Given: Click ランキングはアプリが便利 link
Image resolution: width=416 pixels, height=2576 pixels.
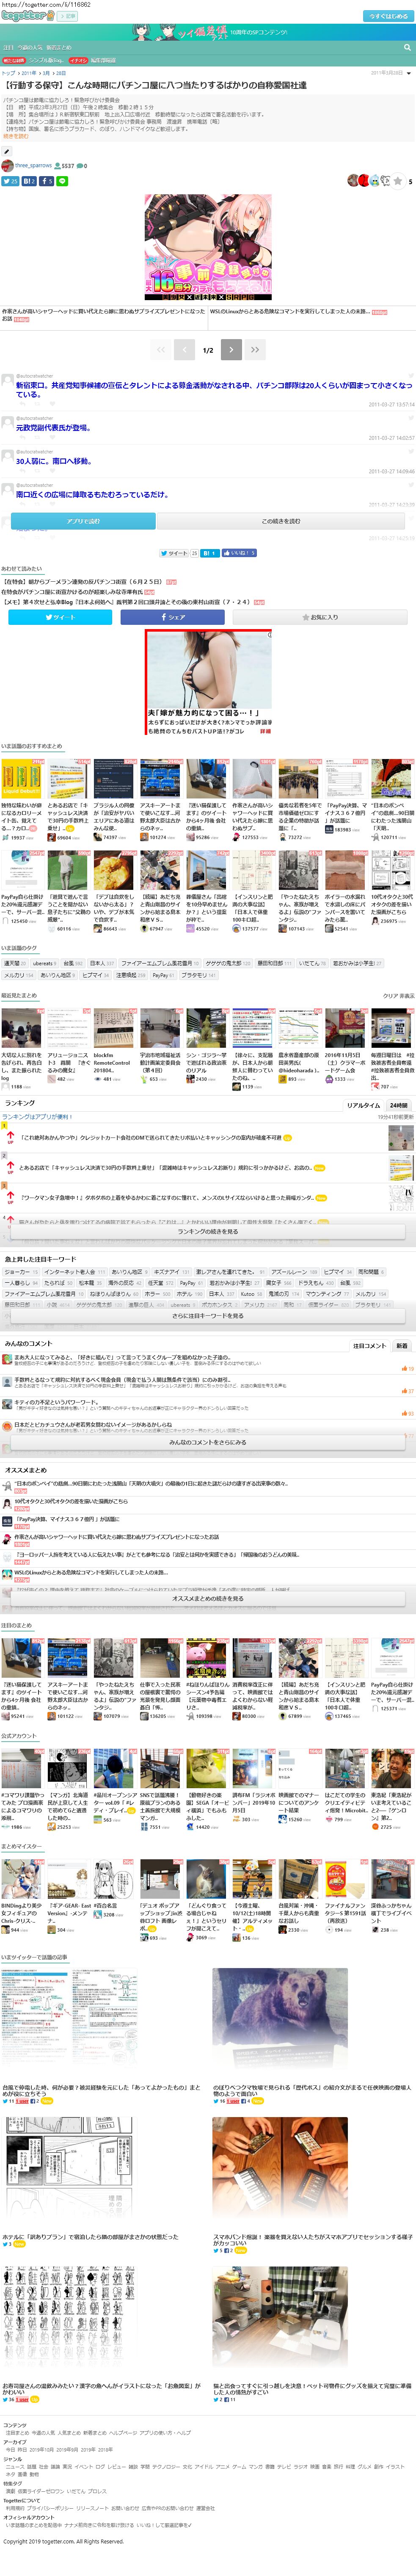Looking at the screenshot, I should point(36,1117).
